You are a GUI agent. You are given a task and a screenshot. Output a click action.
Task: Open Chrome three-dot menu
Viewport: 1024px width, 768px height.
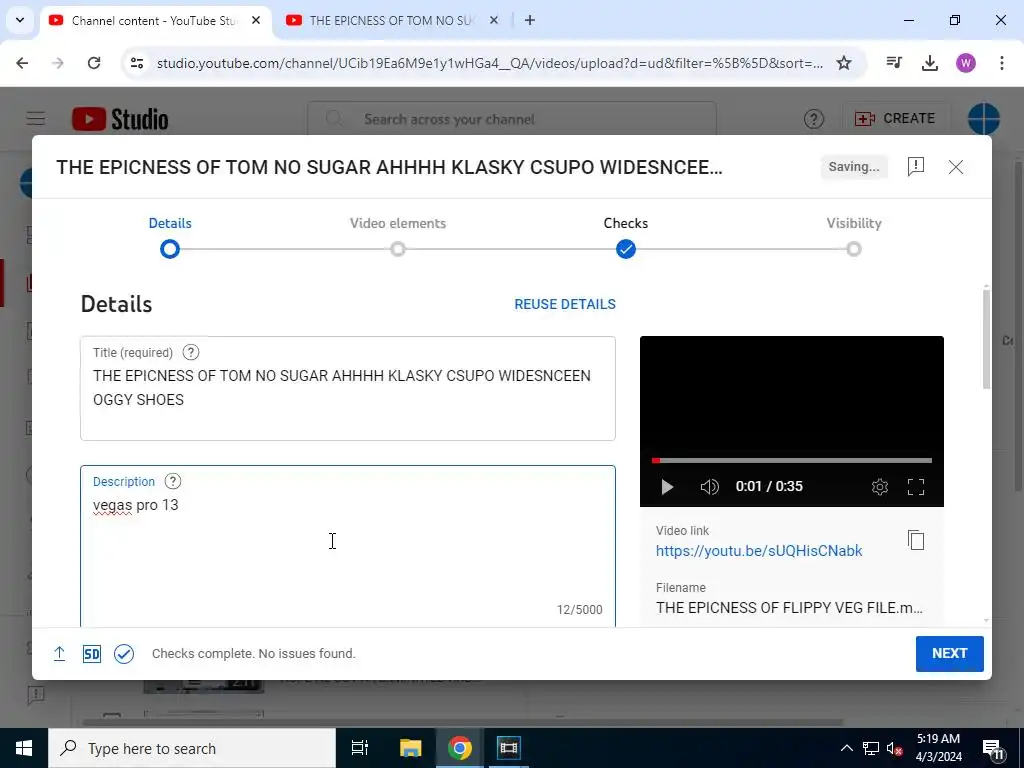[1001, 63]
